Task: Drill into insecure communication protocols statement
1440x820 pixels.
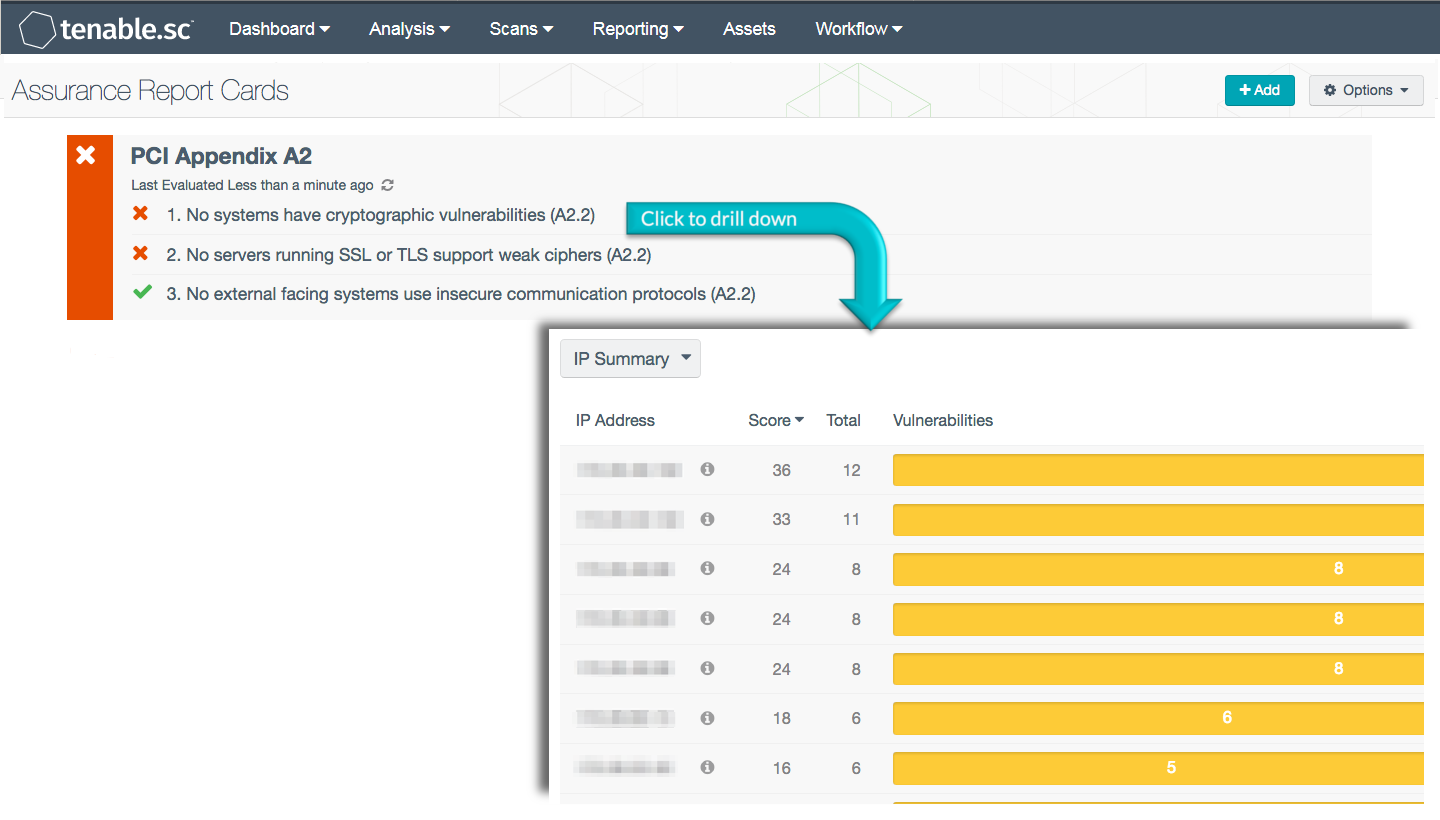Action: tap(460, 294)
